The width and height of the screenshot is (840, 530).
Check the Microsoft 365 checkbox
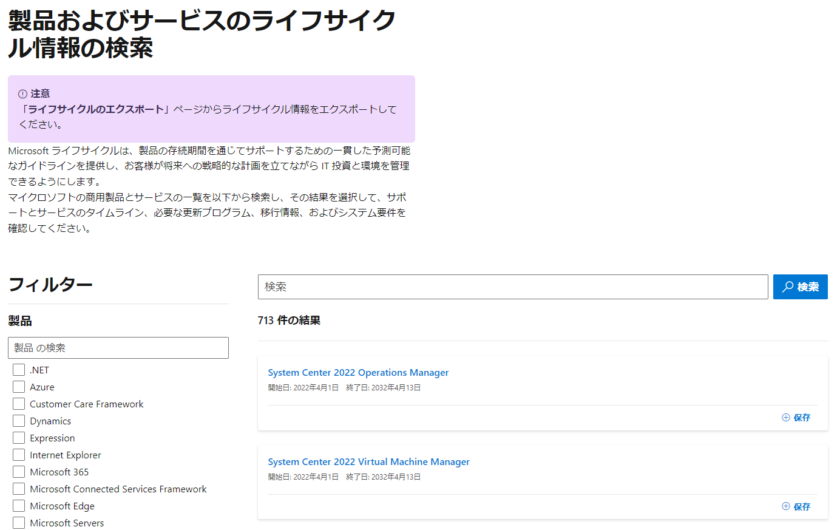(x=19, y=472)
